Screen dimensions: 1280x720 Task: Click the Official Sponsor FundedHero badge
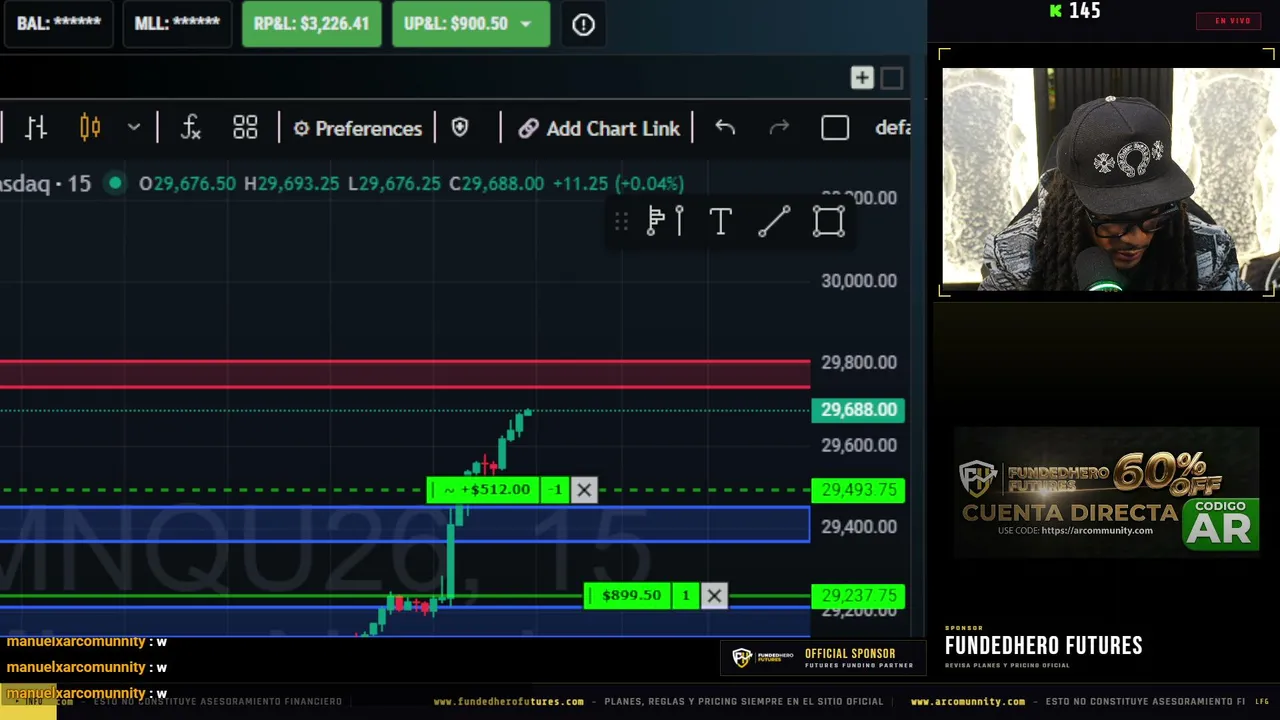pos(822,658)
